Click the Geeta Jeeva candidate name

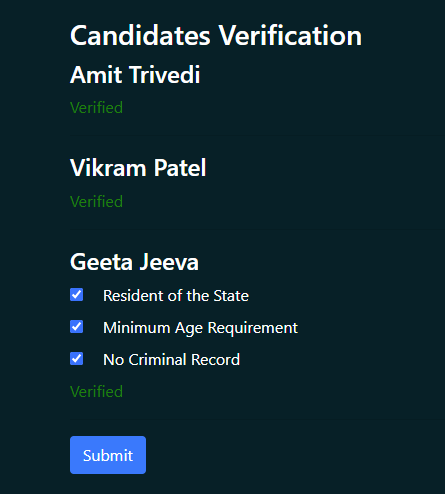pos(134,262)
